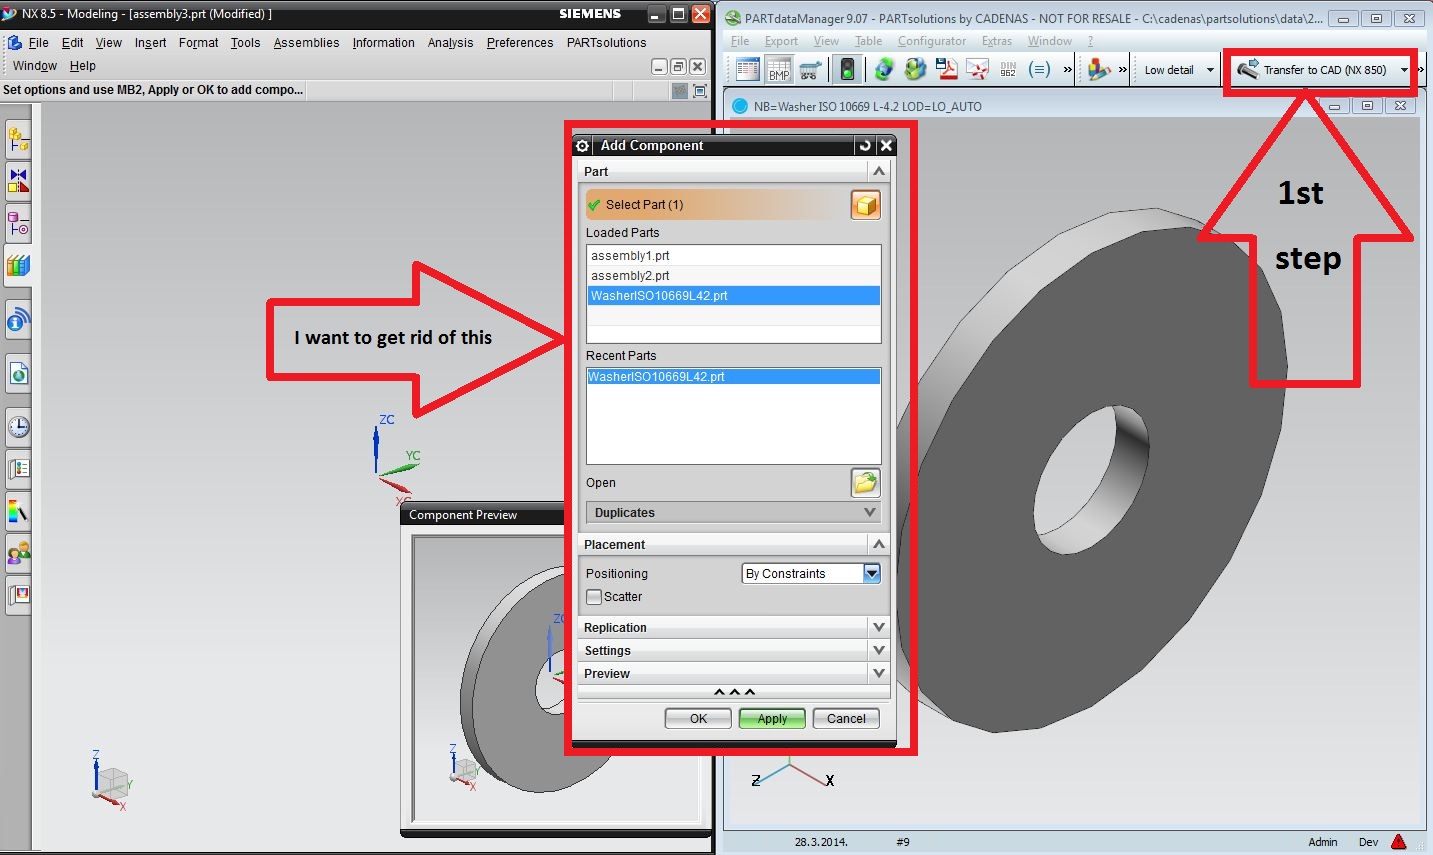Screen dimensions: 1433x855
Task: Click the (≡) parentheses icon
Action: point(1040,70)
